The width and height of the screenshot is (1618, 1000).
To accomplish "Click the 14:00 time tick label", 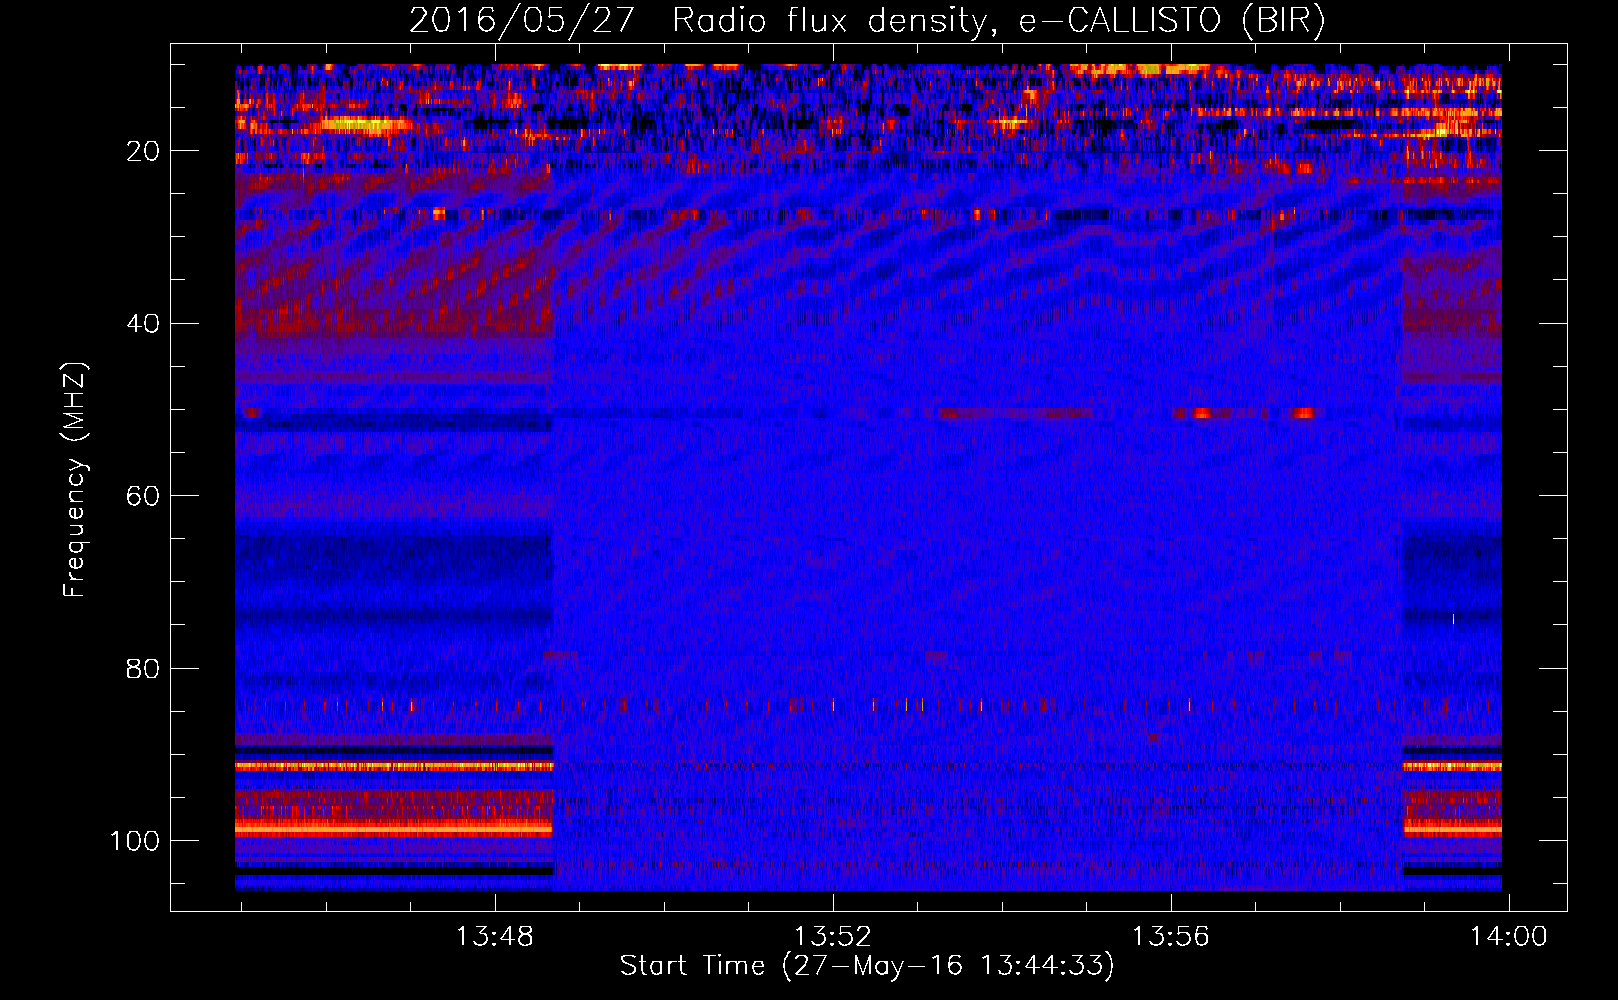I will tap(1508, 937).
